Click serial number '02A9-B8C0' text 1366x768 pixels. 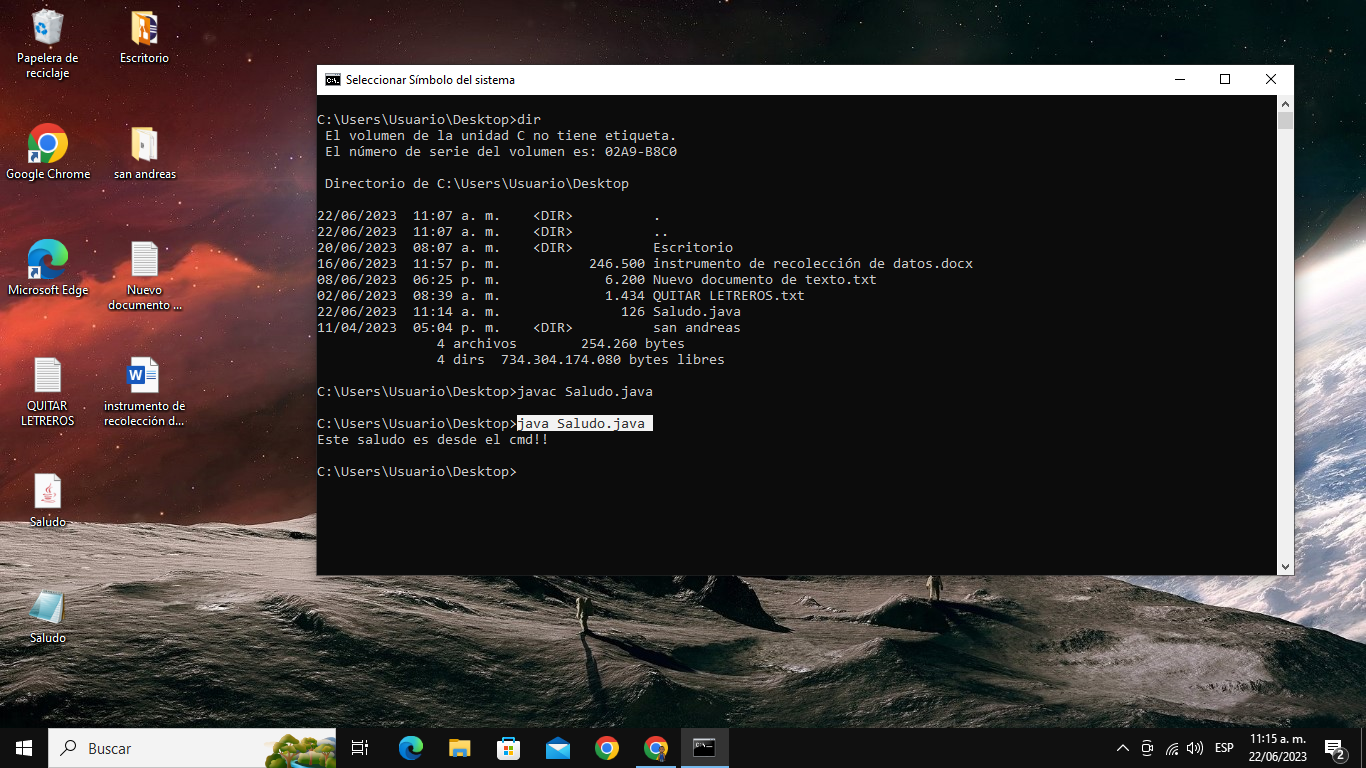(x=641, y=152)
